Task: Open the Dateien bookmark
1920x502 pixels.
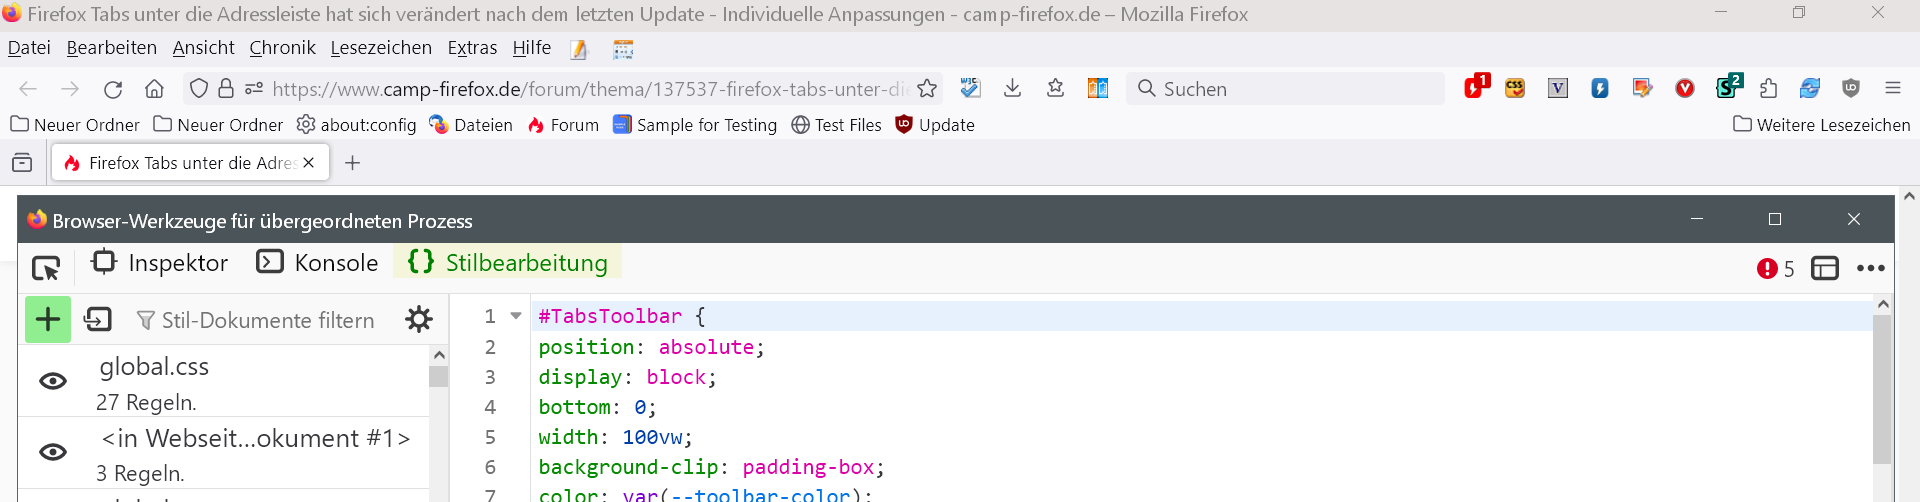Action: pyautogui.click(x=471, y=124)
